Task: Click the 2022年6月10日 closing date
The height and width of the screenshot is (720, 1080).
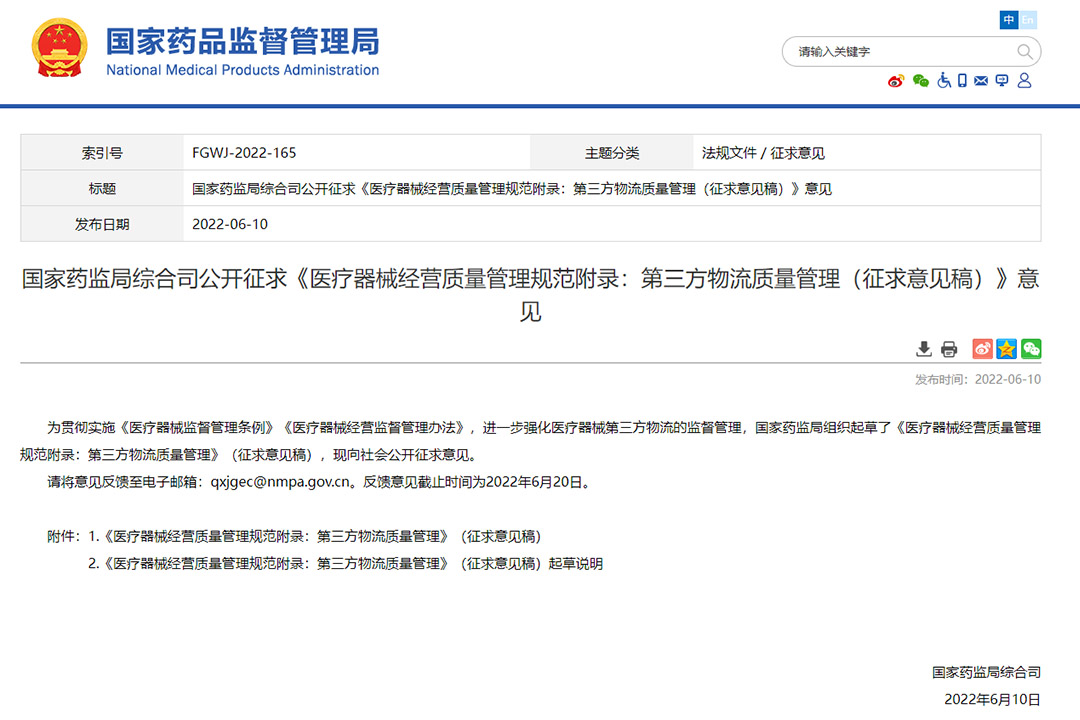Action: [992, 699]
